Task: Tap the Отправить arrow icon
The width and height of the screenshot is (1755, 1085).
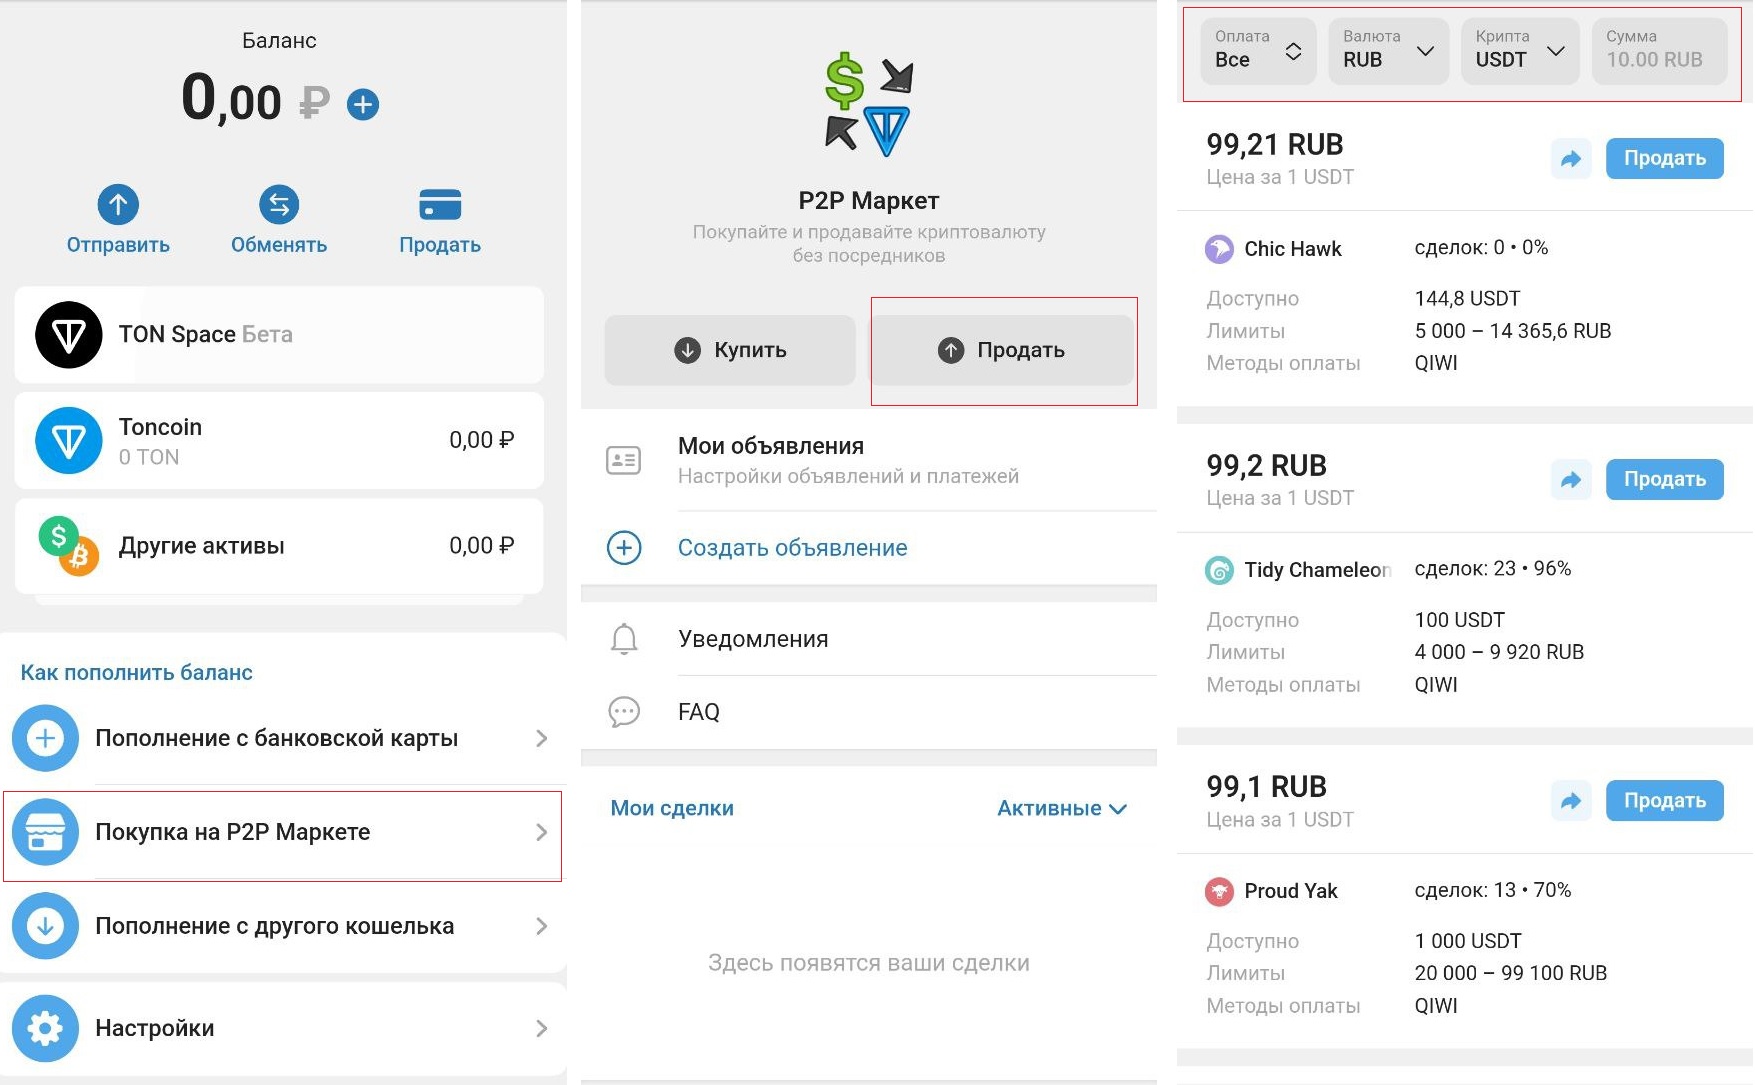Action: (118, 205)
